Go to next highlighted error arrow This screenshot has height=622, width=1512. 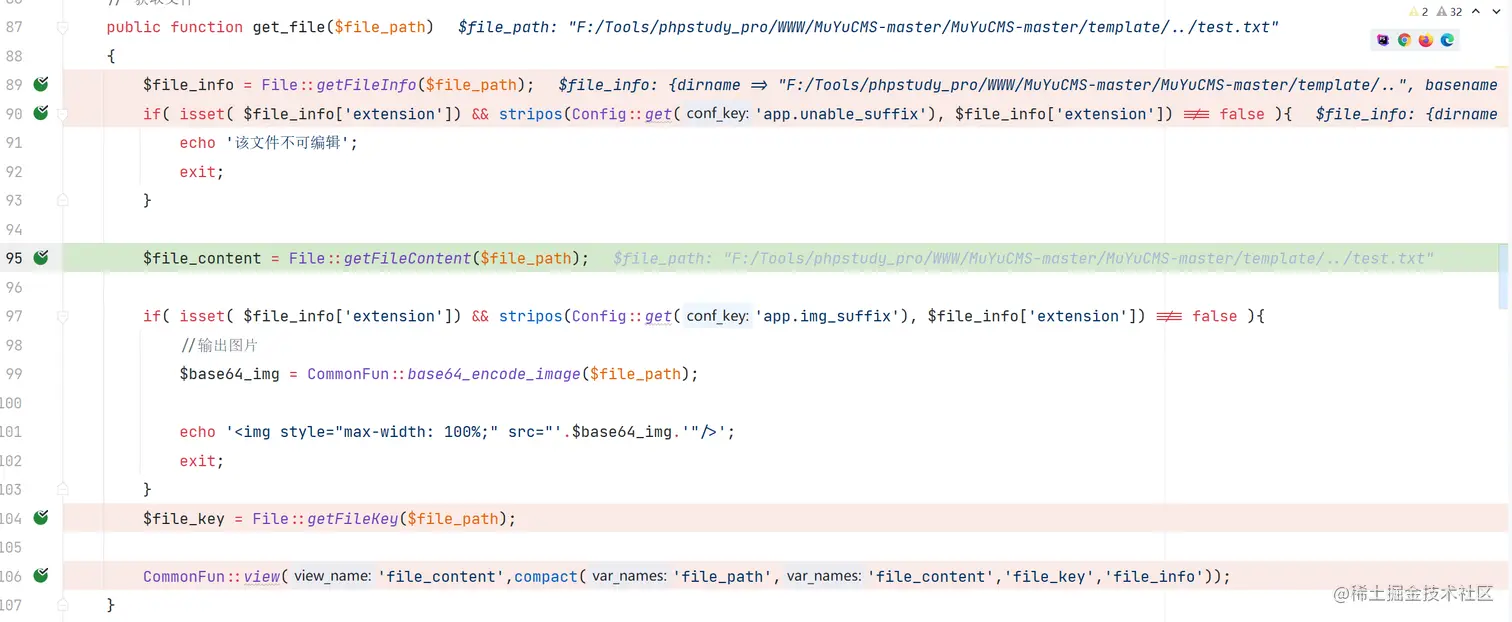pyautogui.click(x=1496, y=12)
